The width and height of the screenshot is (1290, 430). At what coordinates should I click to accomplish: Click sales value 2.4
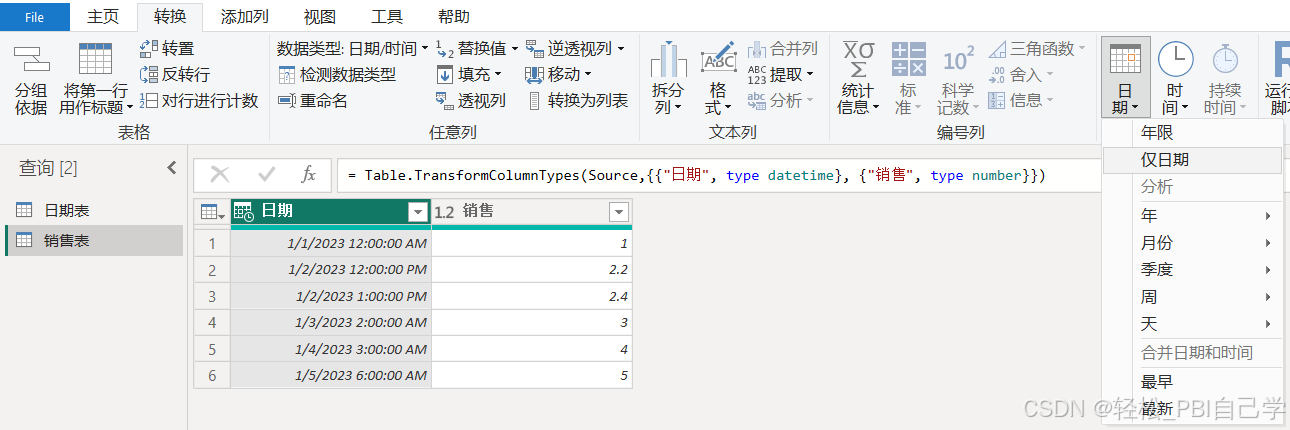coord(532,296)
